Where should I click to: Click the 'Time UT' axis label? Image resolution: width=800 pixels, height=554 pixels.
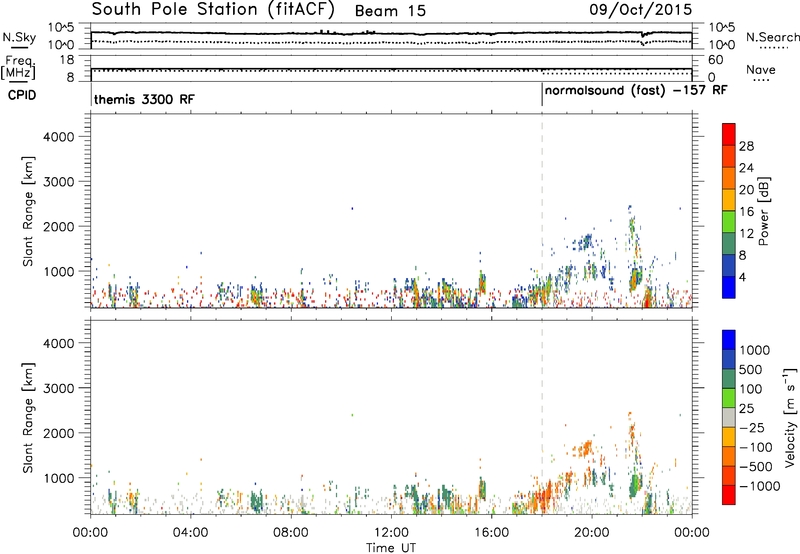coord(391,548)
